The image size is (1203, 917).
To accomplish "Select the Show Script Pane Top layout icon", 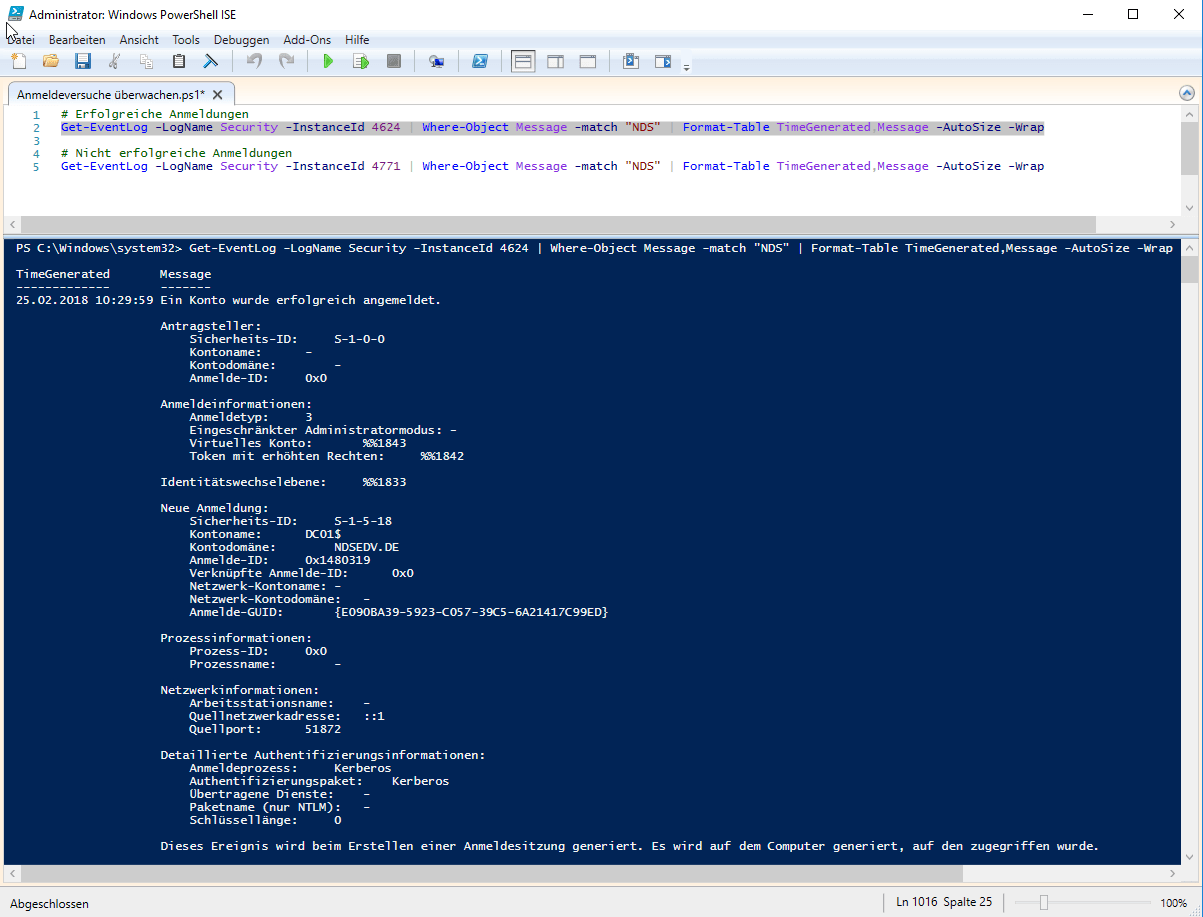I will point(522,61).
